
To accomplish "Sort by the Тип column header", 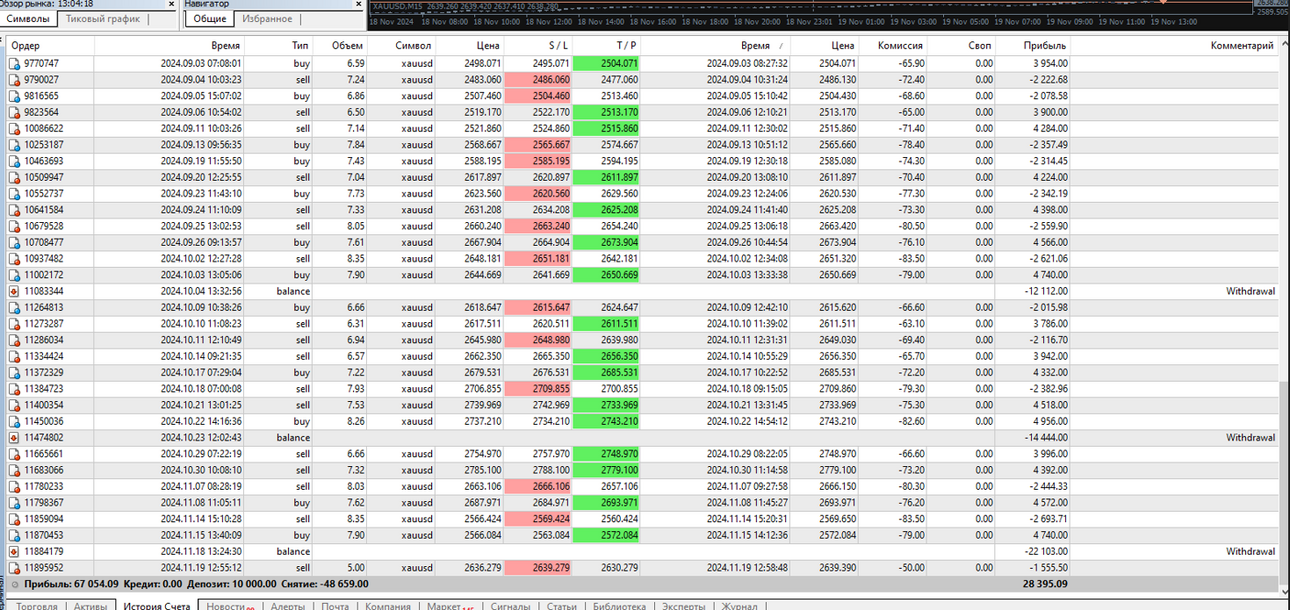I will (x=279, y=45).
